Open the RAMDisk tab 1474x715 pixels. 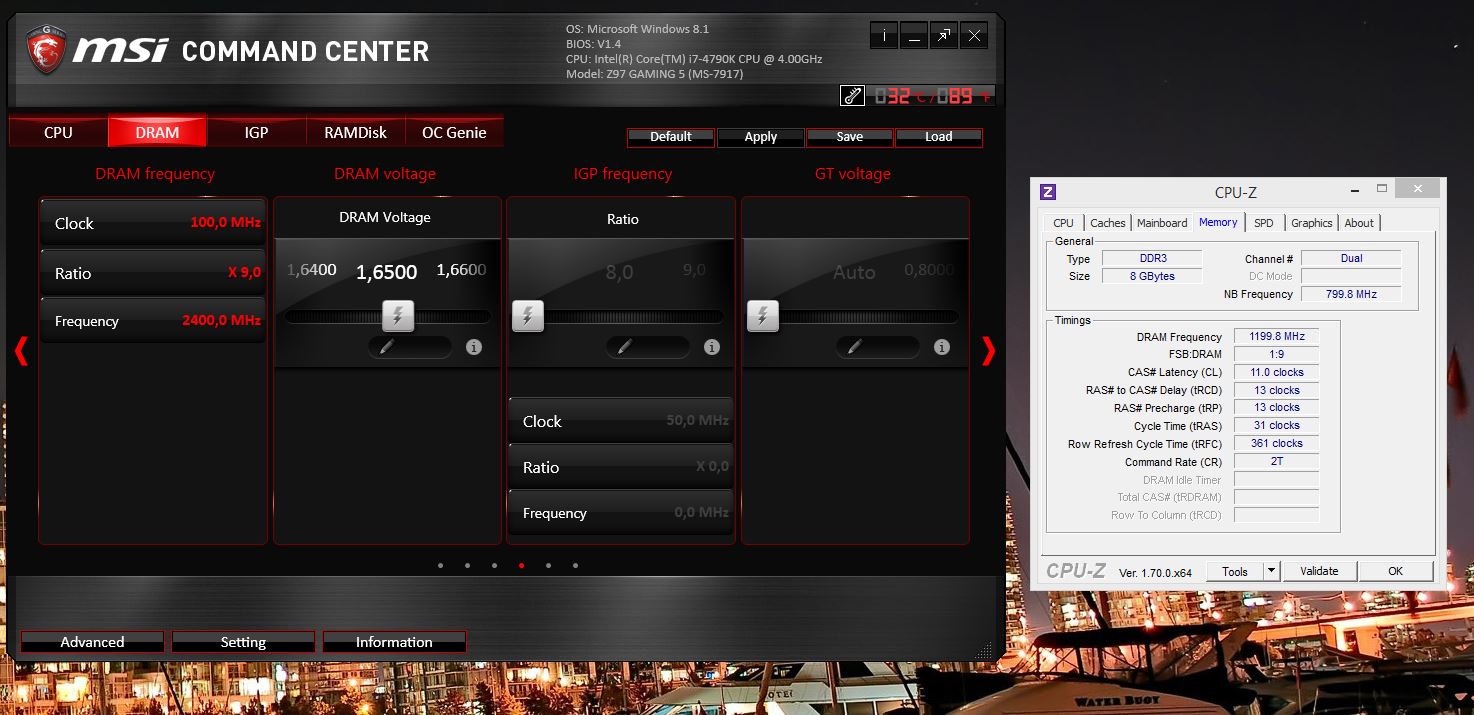point(355,132)
